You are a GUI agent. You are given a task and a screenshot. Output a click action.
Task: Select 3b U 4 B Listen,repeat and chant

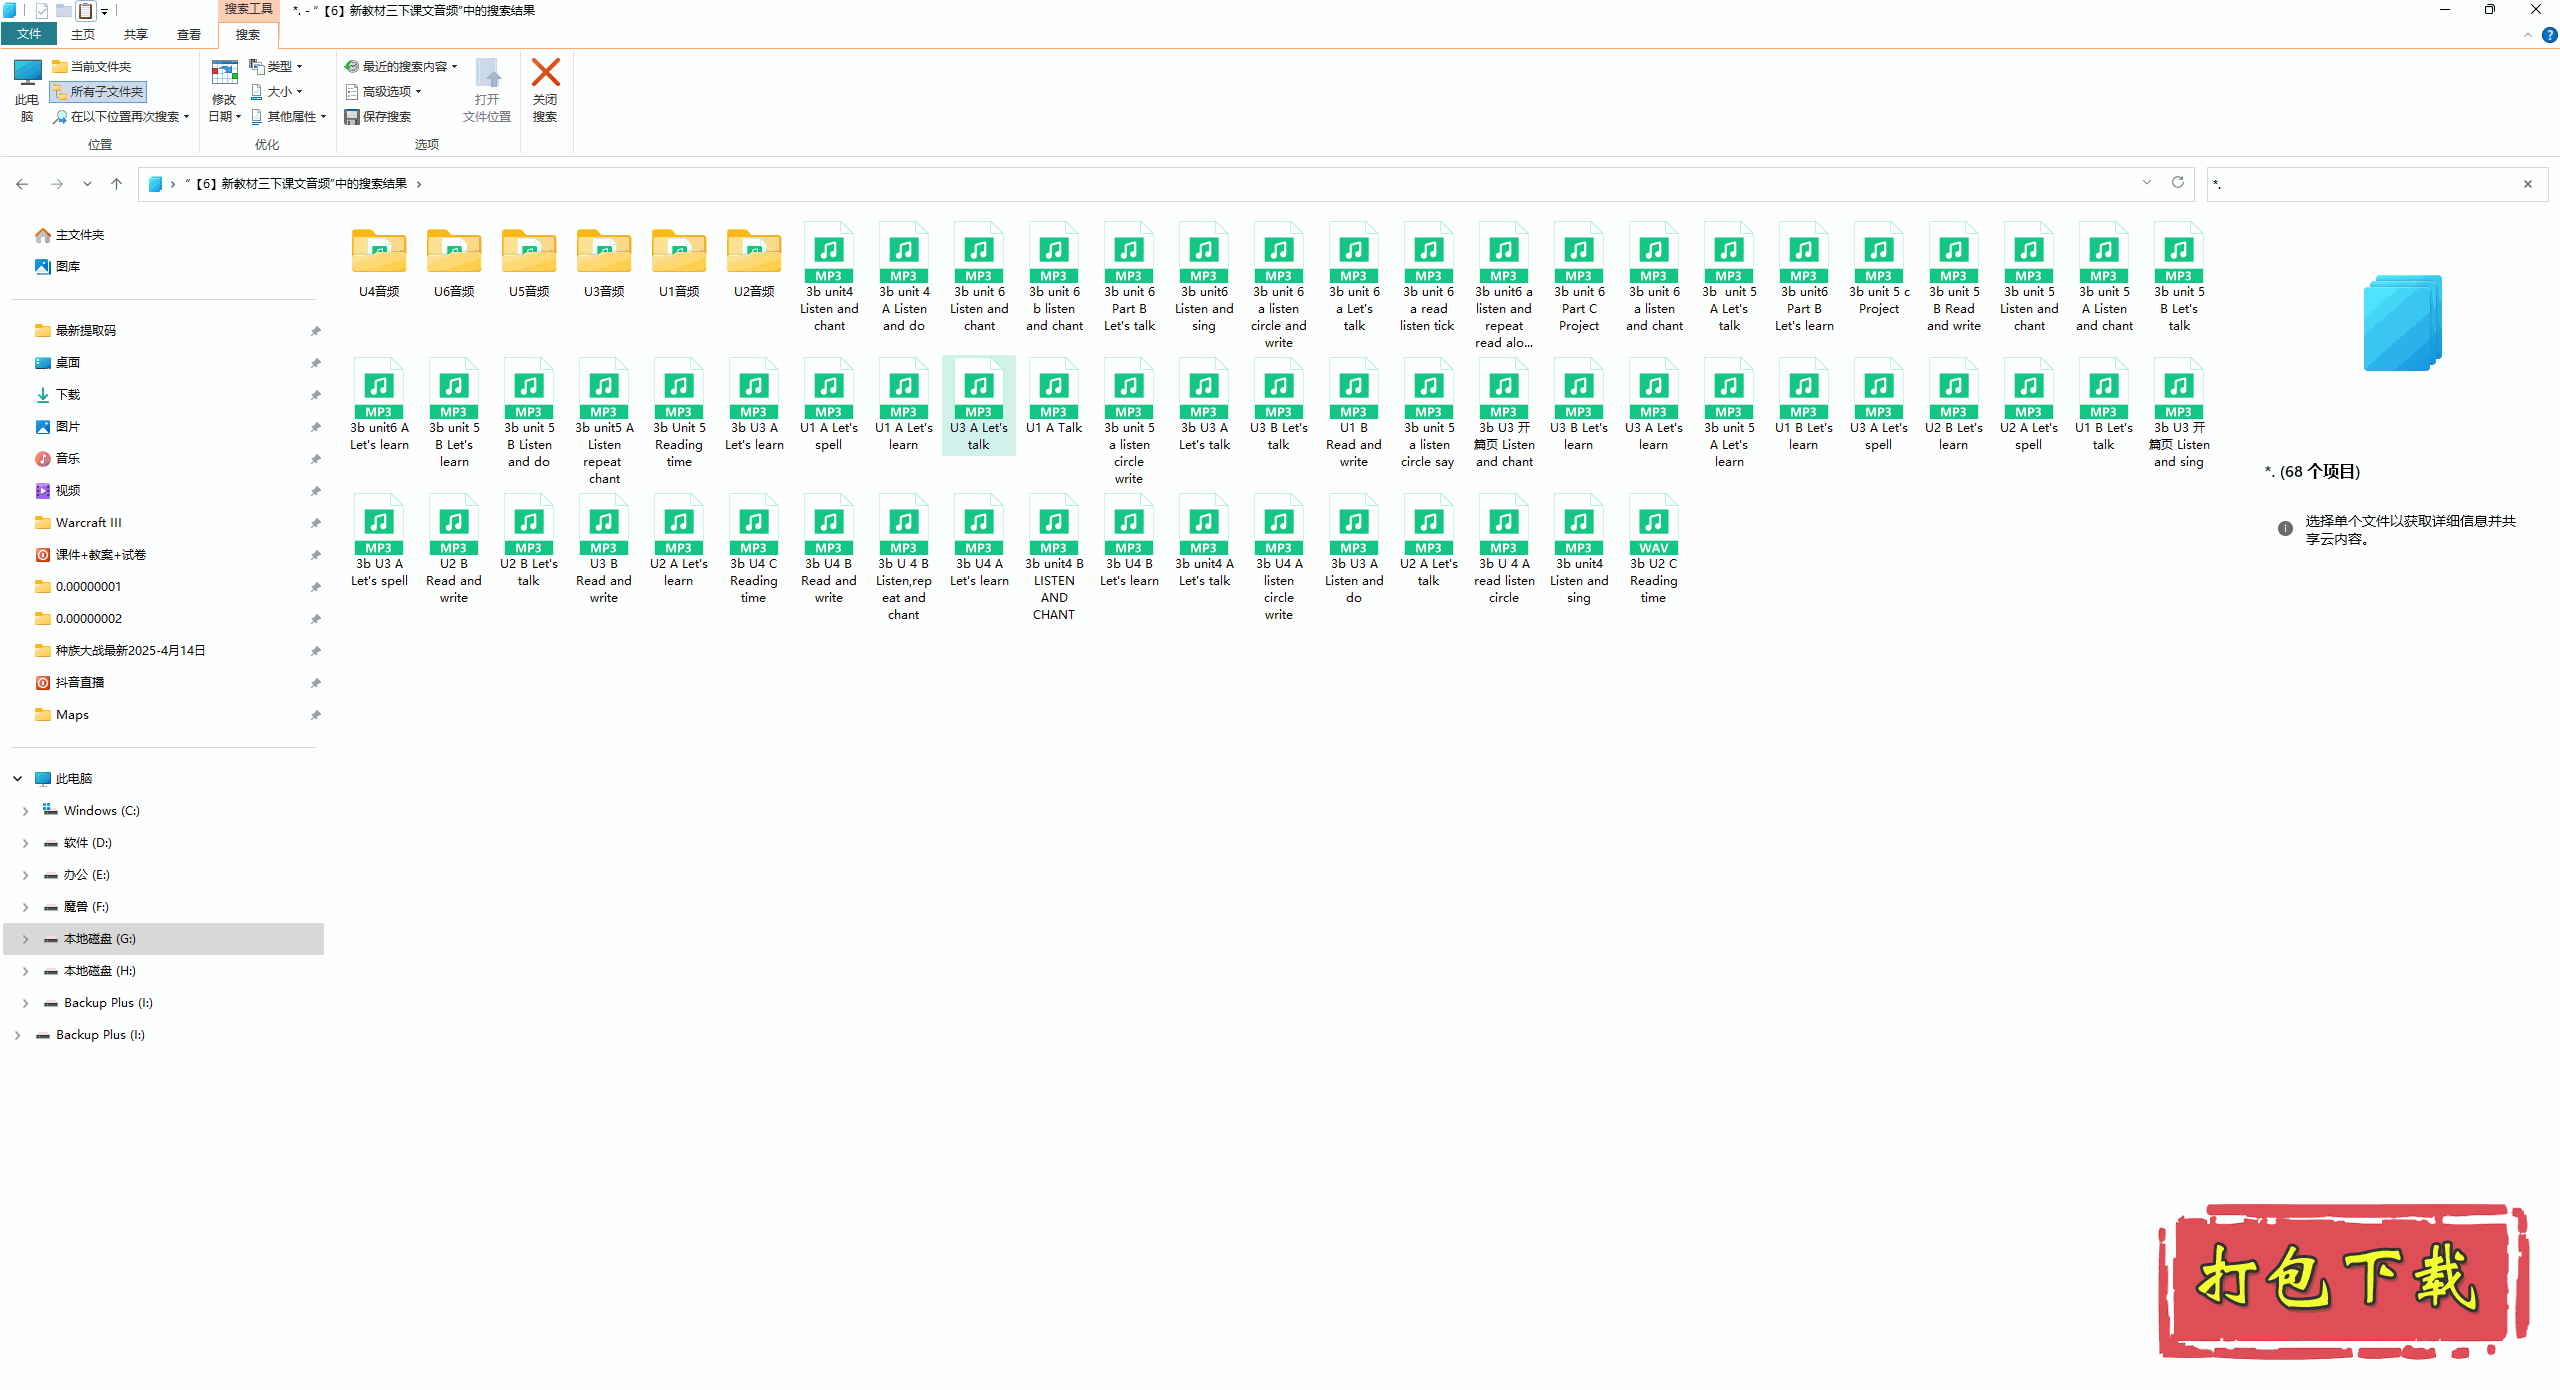(x=903, y=557)
